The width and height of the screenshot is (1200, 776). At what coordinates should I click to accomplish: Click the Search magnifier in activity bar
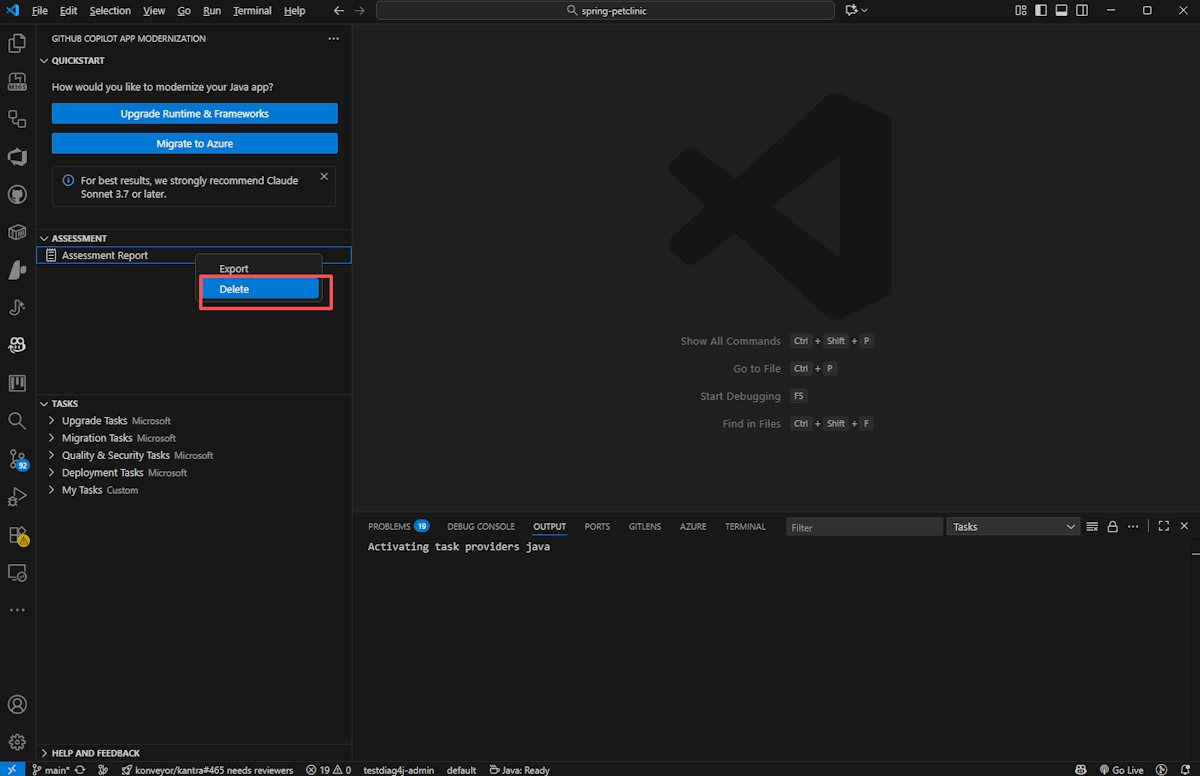click(x=17, y=421)
